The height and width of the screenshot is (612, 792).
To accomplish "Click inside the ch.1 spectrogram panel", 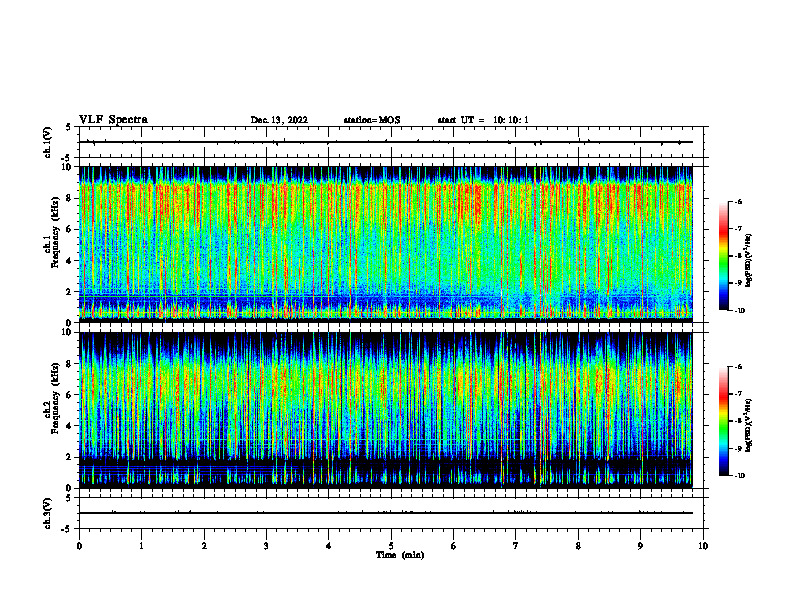I will 386,244.
